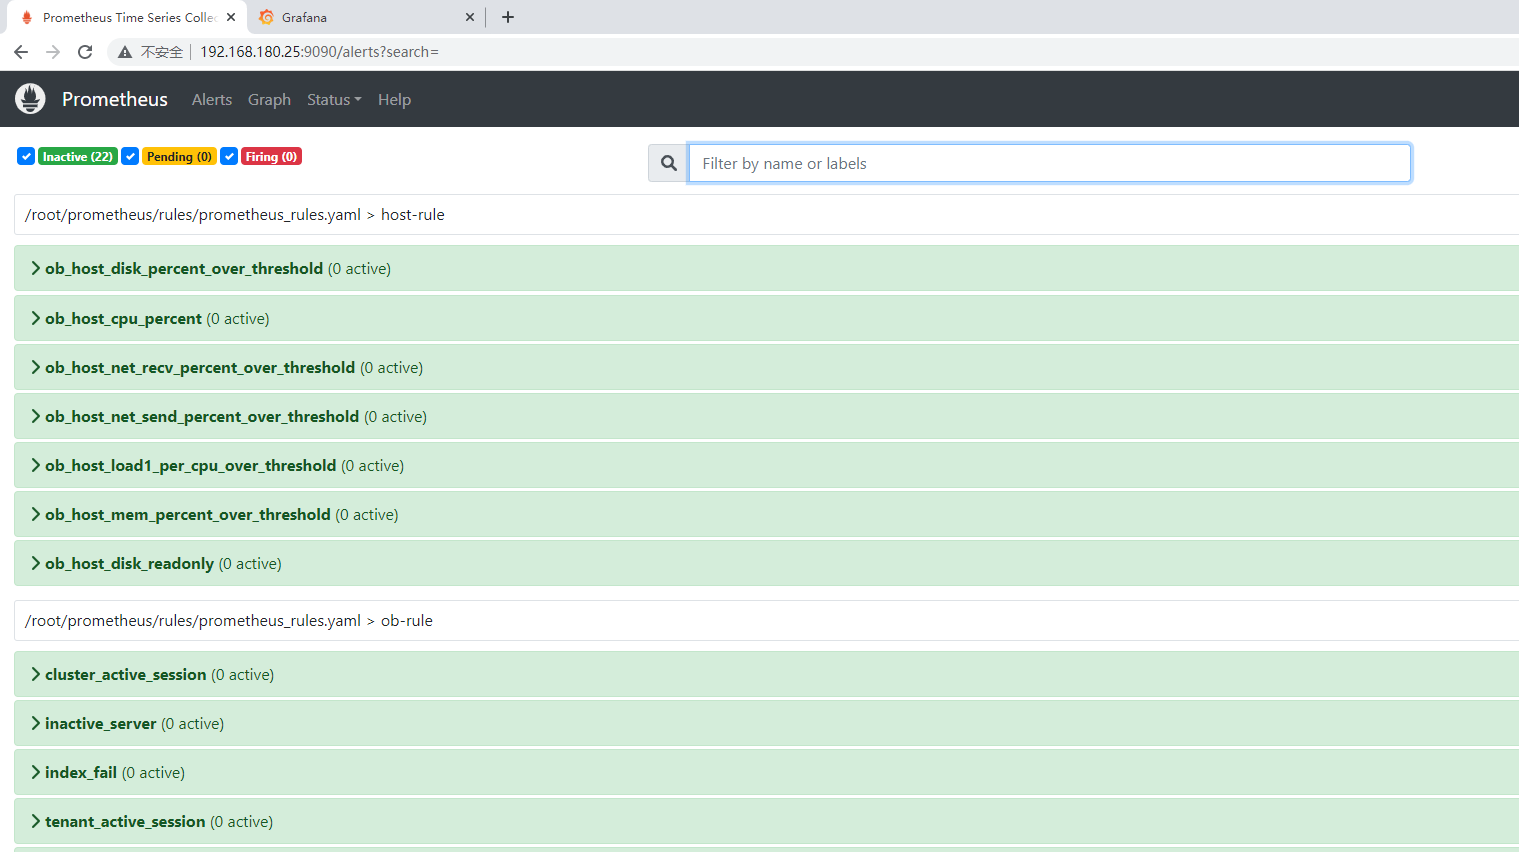Screen dimensions: 1519x852
Task: Click the yellow Pending (0) badge
Action: [179, 156]
